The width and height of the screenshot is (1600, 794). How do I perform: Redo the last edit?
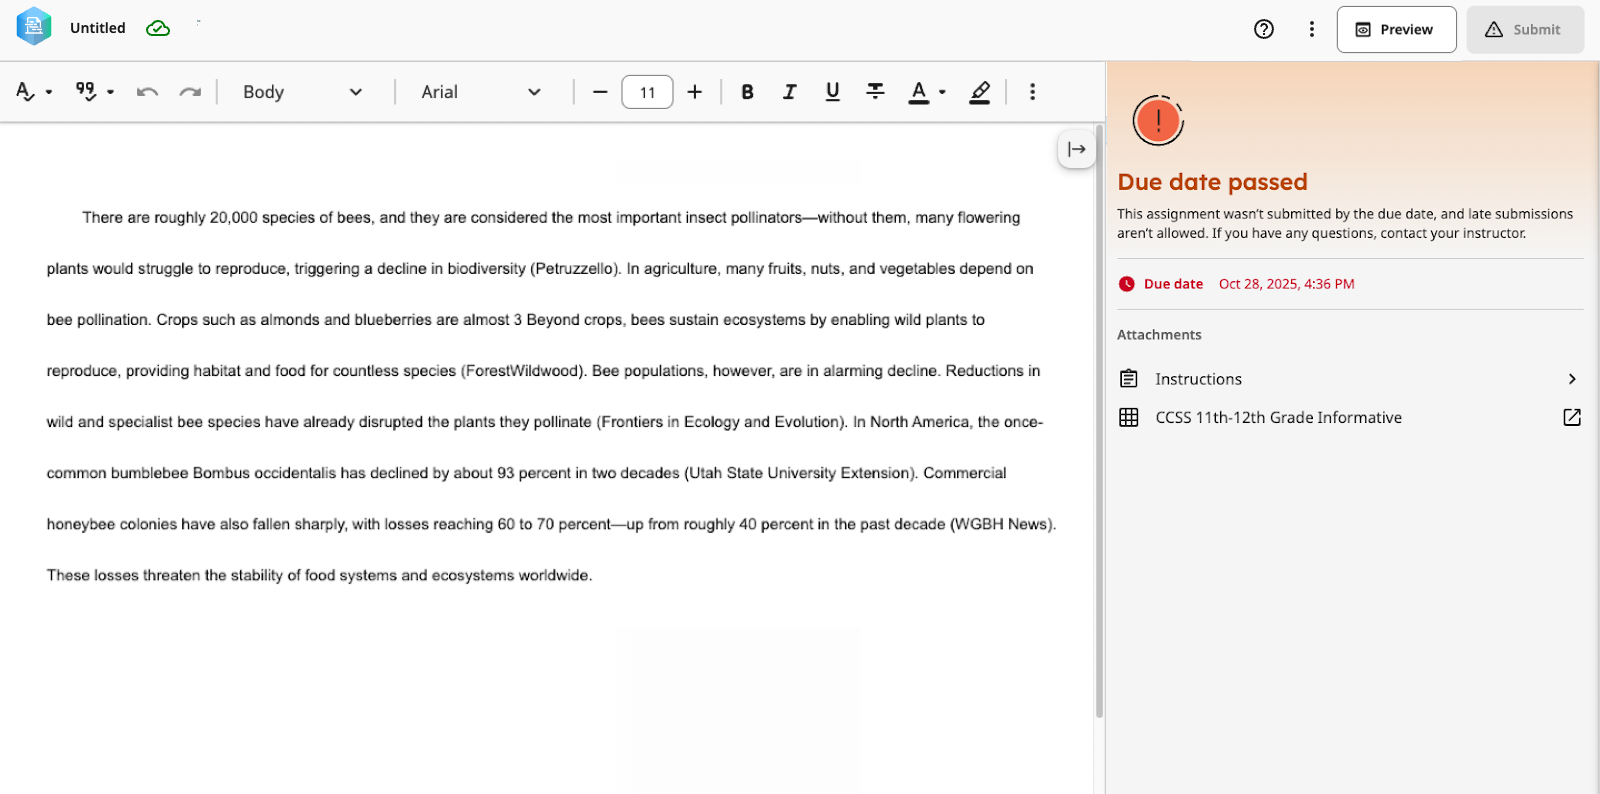coord(190,92)
